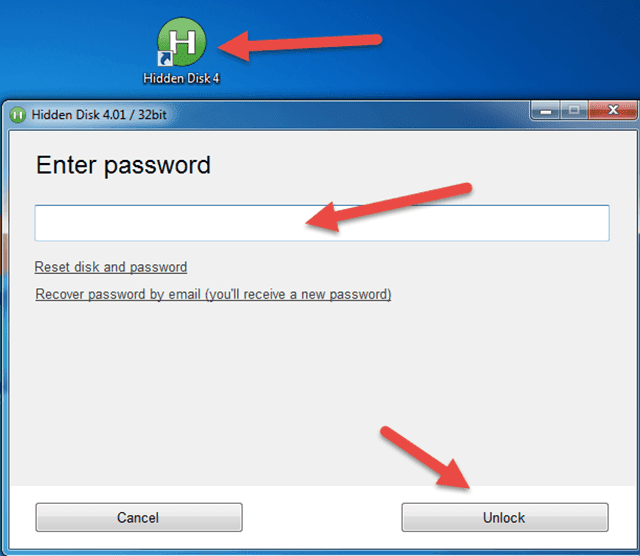The image size is (640, 556).
Task: Confirm with the Unlock button
Action: pos(505,517)
